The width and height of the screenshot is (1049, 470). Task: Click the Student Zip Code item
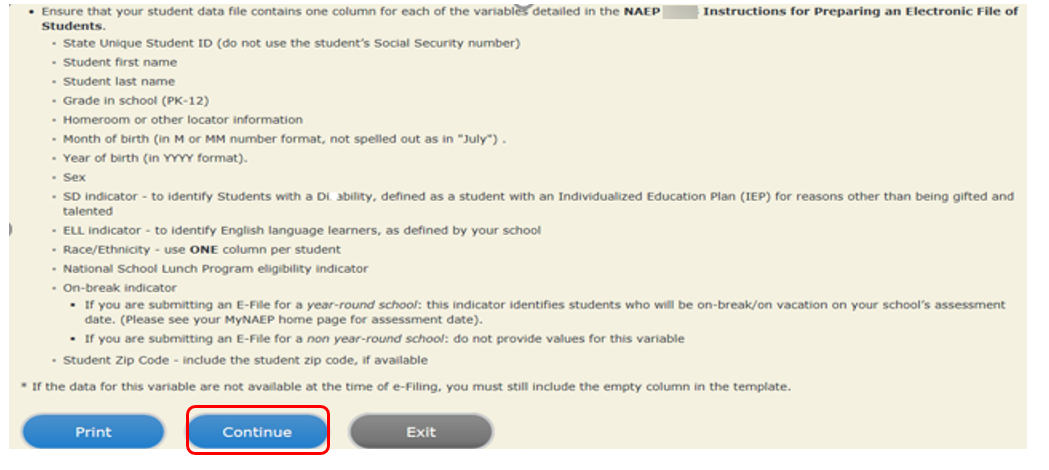click(x=245, y=360)
